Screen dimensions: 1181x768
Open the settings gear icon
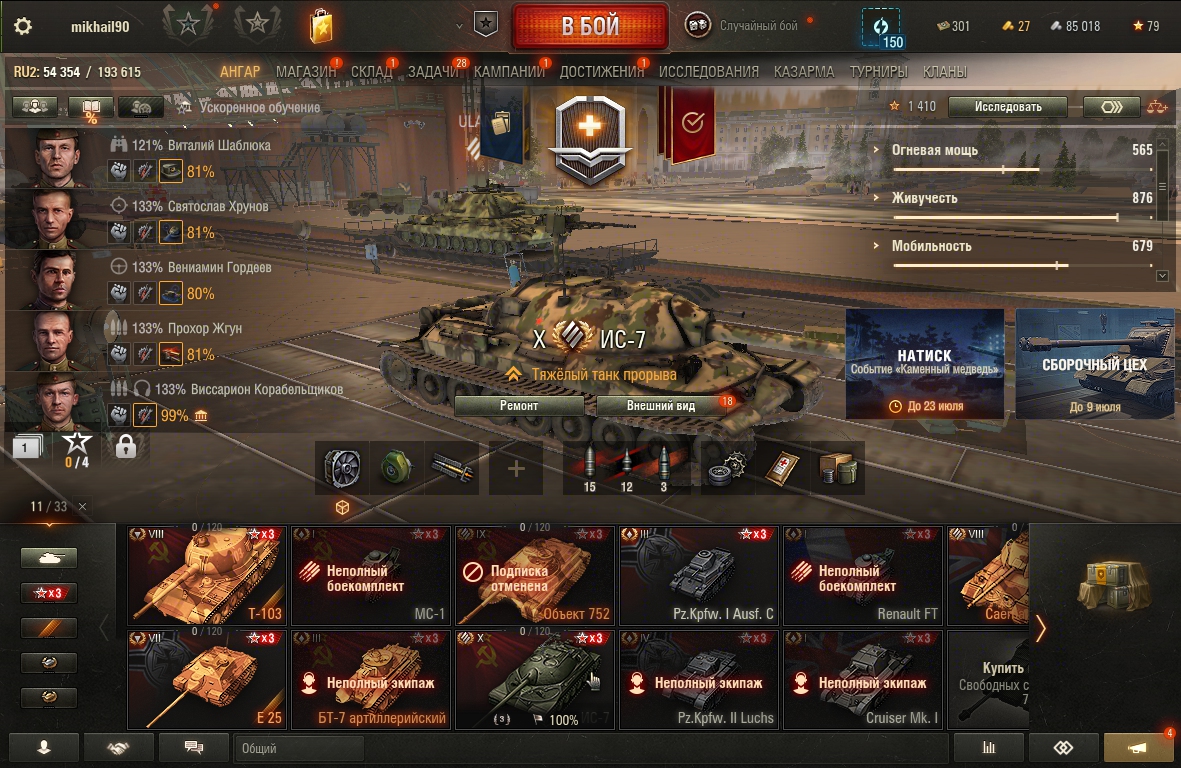(x=23, y=26)
